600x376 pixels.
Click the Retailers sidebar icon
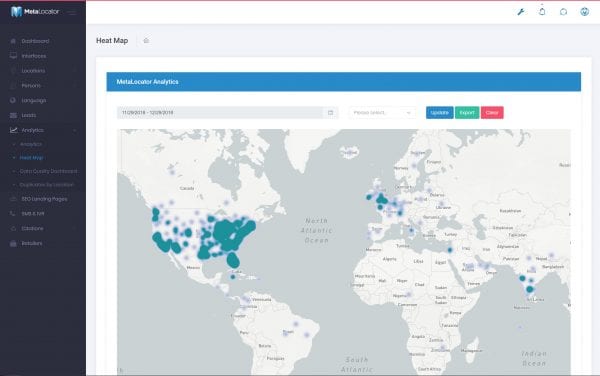pyautogui.click(x=13, y=243)
